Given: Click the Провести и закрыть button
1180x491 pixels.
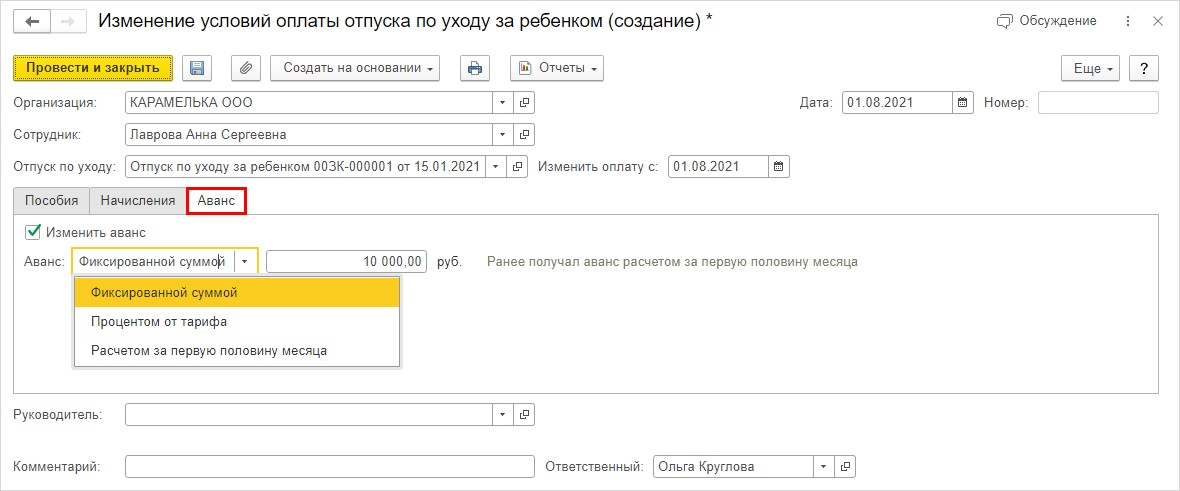Looking at the screenshot, I should click(x=93, y=68).
